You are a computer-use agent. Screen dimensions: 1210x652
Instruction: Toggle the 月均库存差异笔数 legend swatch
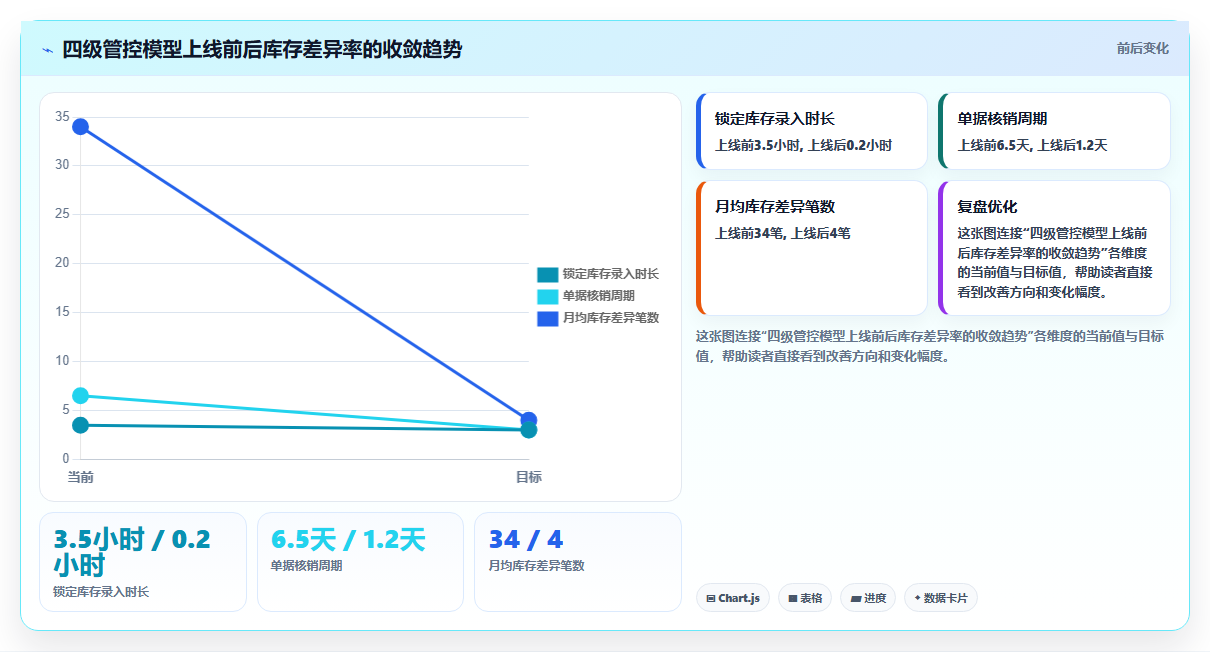tap(547, 318)
